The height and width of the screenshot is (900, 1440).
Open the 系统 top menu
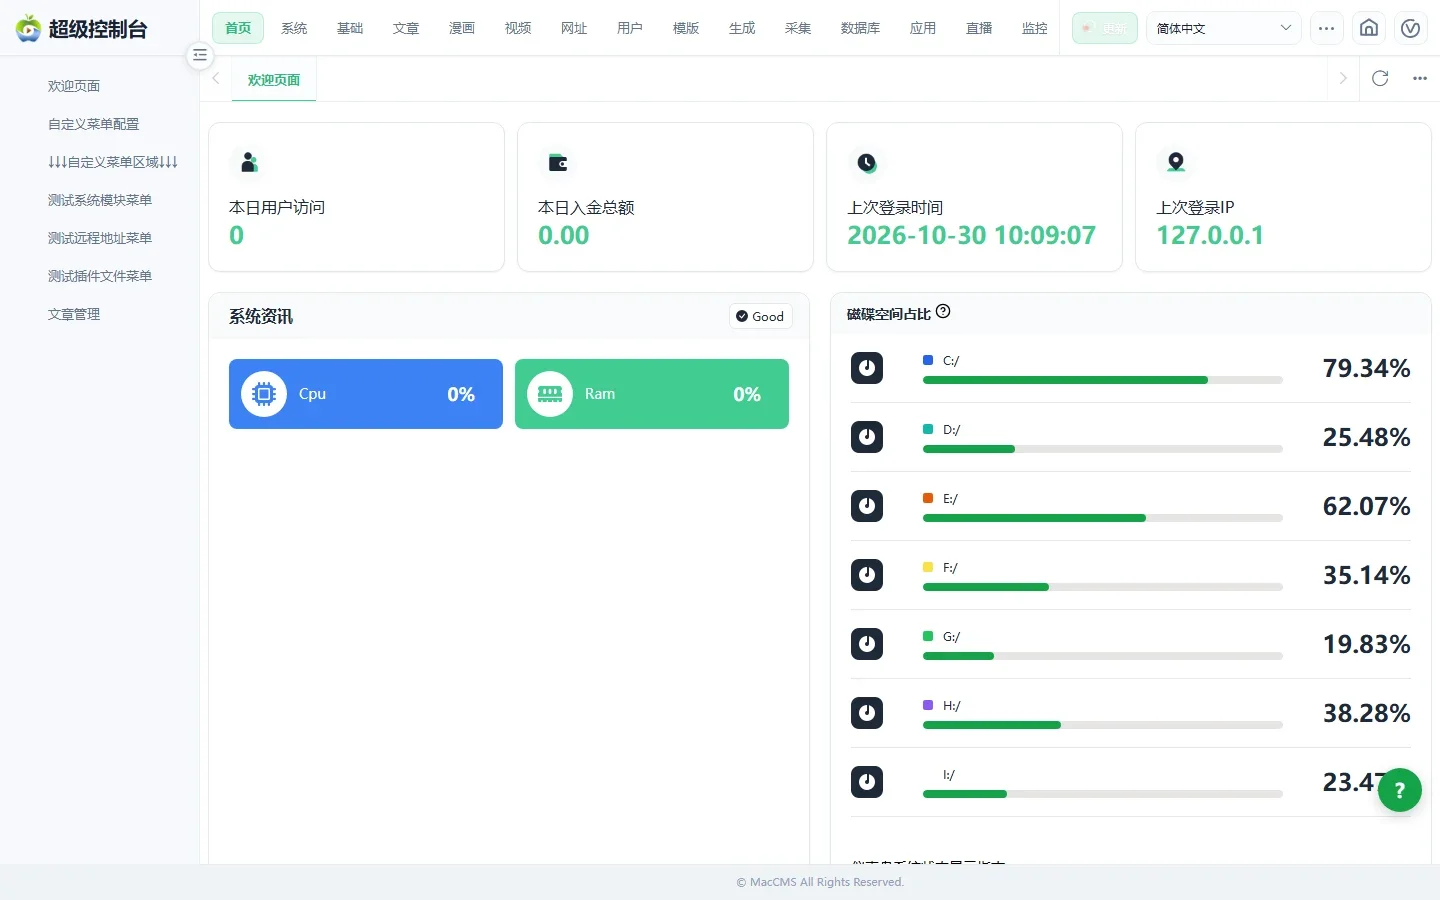[294, 28]
